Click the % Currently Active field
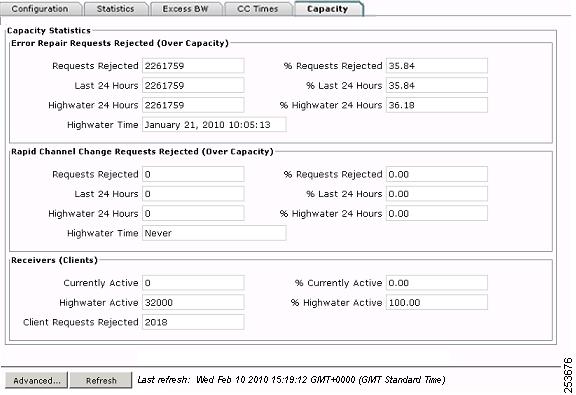This screenshot has height=395, width=576. (x=437, y=283)
